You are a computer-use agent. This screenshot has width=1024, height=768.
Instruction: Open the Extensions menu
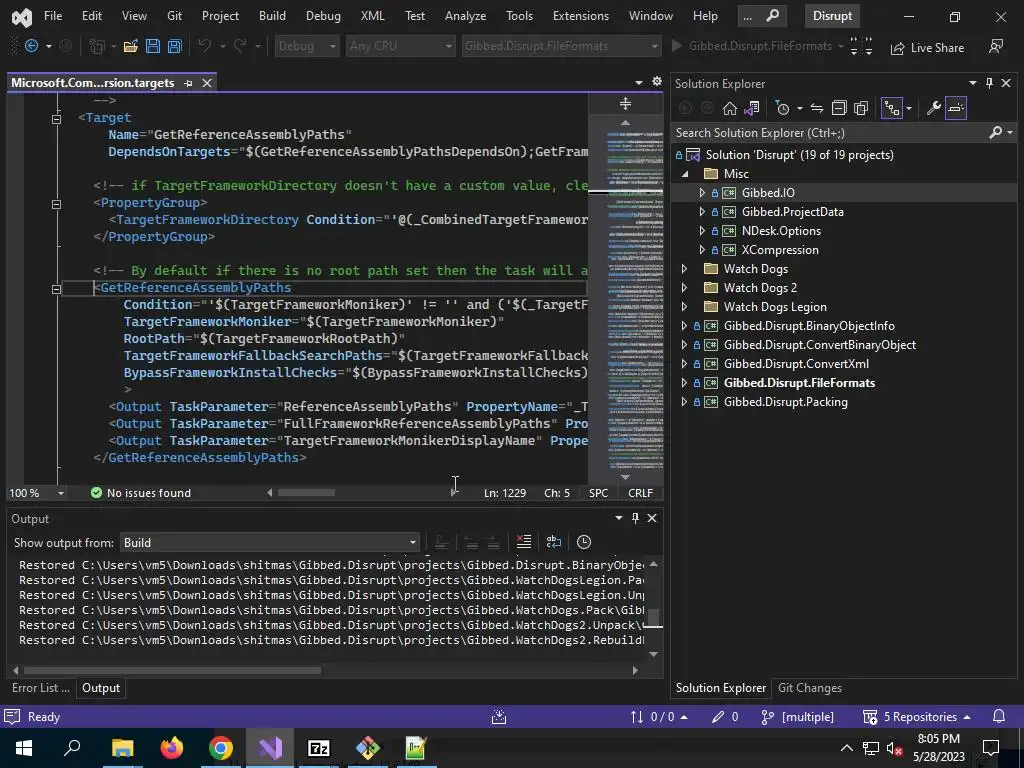click(581, 16)
